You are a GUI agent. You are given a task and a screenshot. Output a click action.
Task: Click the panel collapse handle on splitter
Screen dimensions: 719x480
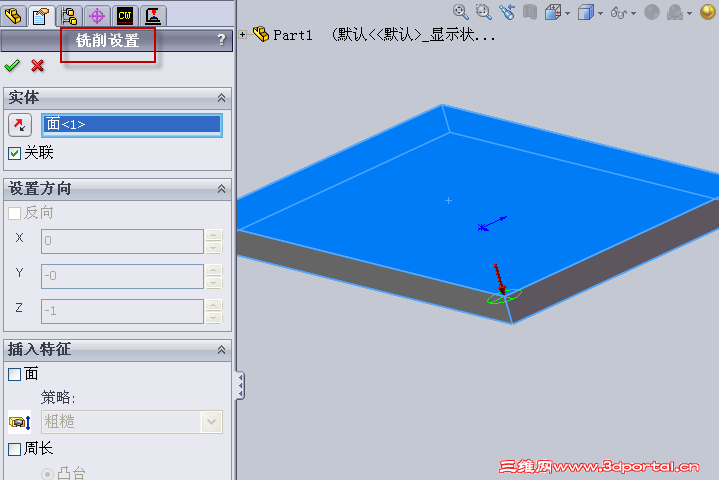(x=240, y=385)
